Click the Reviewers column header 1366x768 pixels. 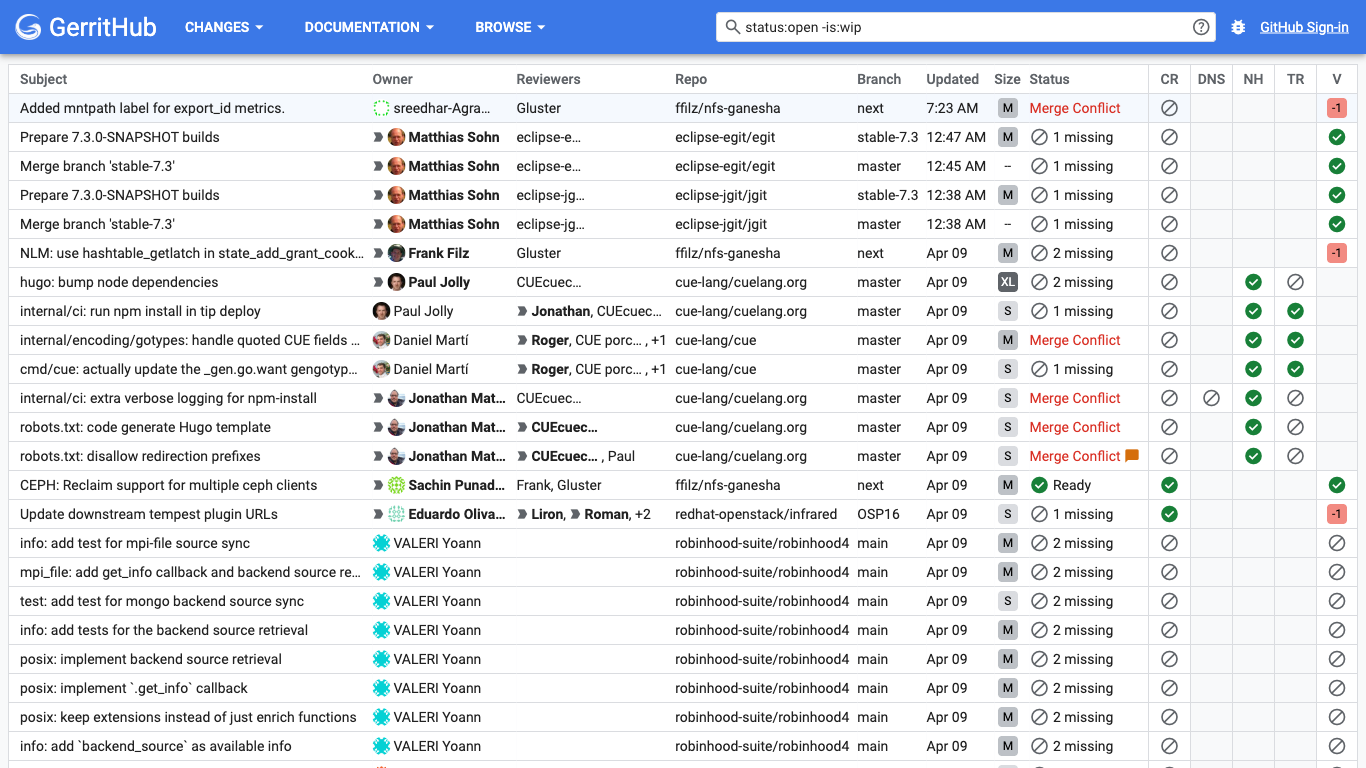(x=548, y=79)
